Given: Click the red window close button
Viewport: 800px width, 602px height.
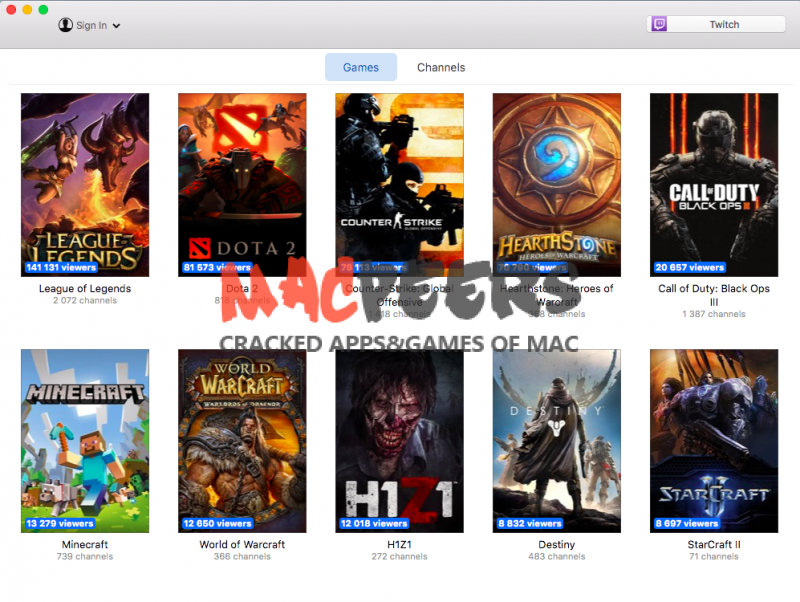Looking at the screenshot, I should pyautogui.click(x=11, y=9).
